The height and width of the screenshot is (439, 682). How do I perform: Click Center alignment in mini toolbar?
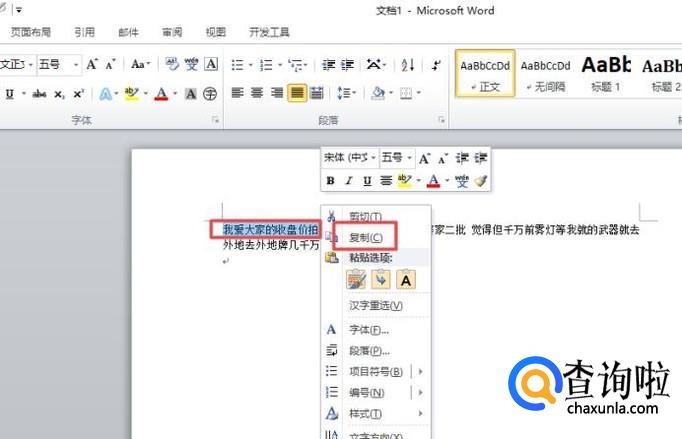point(386,181)
